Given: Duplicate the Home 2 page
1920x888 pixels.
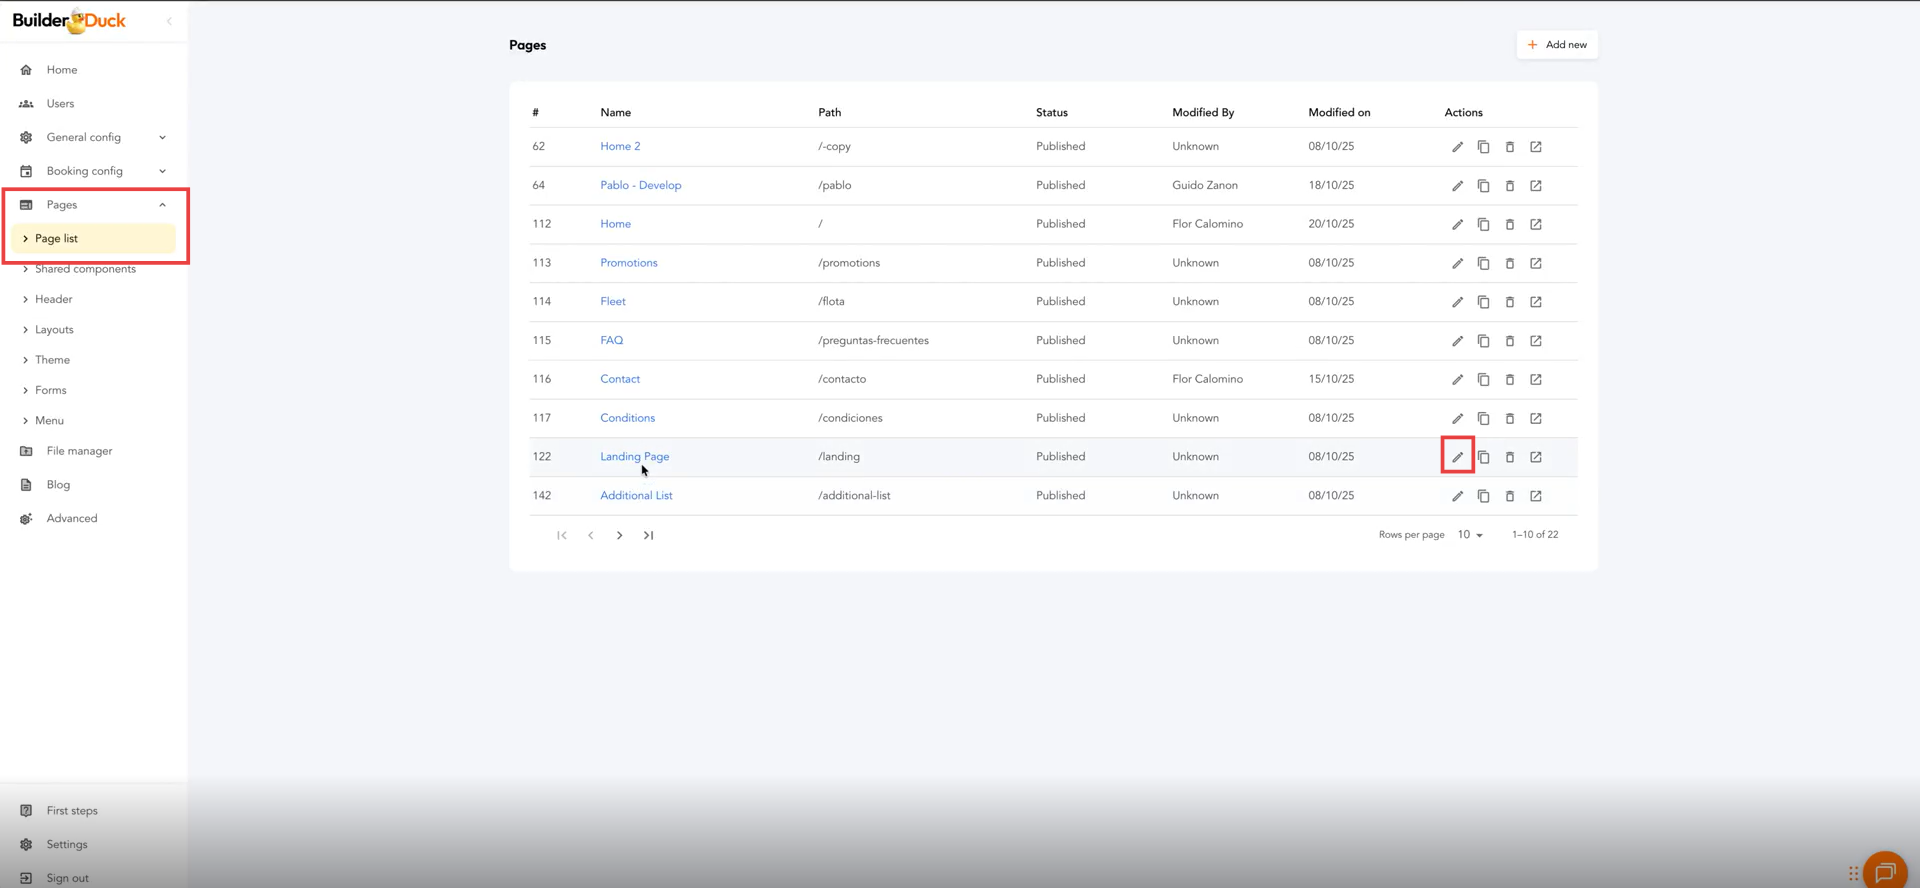Looking at the screenshot, I should (x=1483, y=147).
